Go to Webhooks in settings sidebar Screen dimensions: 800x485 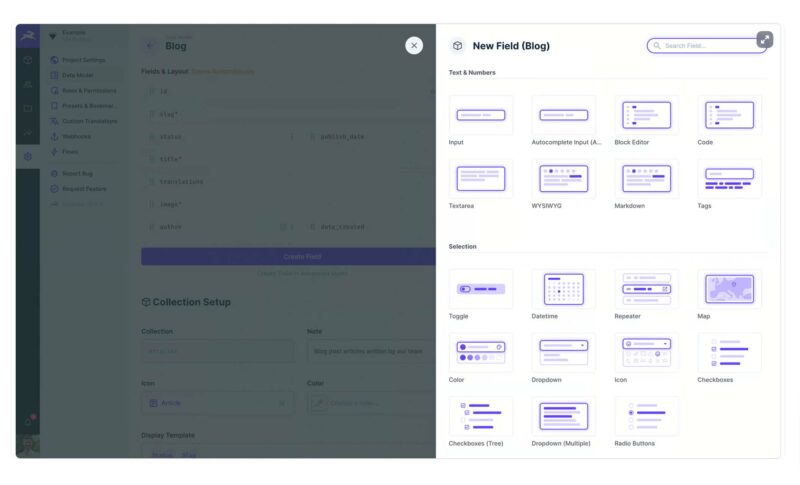coord(77,136)
